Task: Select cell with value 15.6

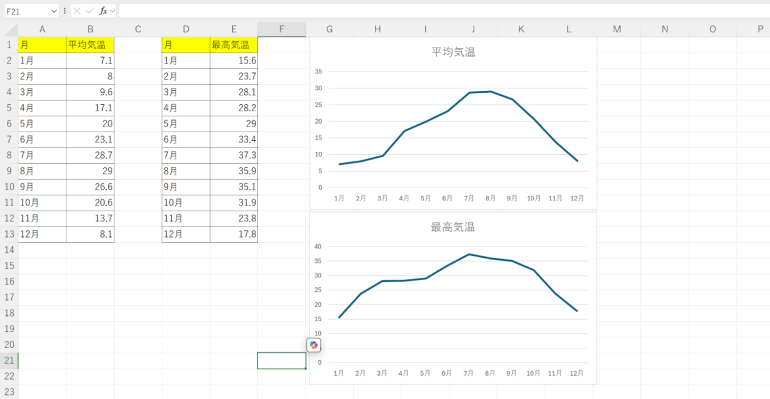Action: tap(234, 61)
